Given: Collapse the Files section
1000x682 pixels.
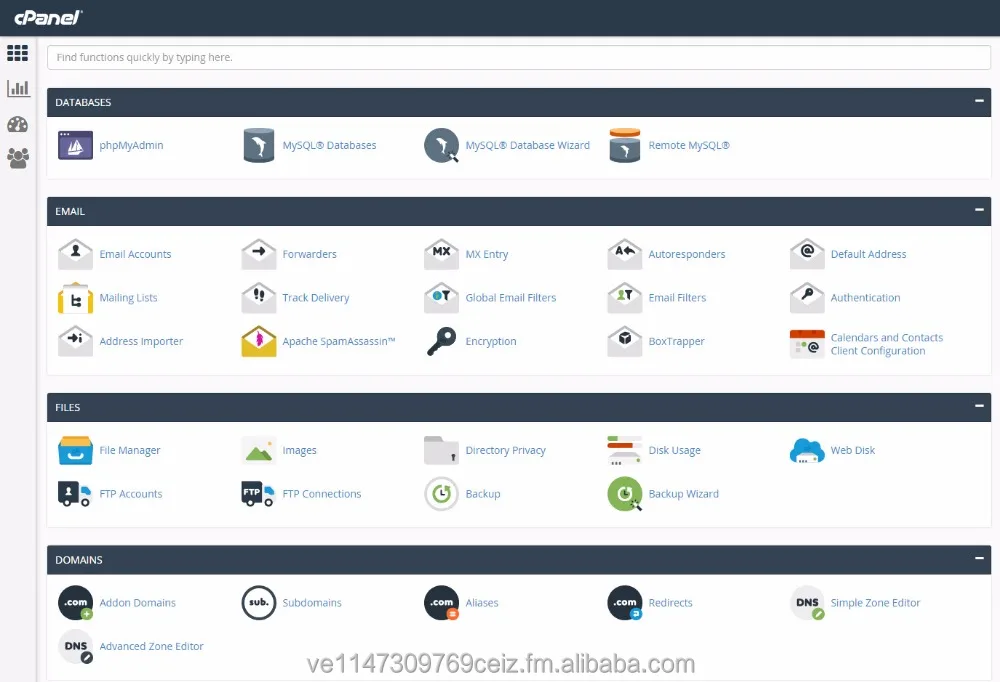Looking at the screenshot, I should pyautogui.click(x=979, y=406).
